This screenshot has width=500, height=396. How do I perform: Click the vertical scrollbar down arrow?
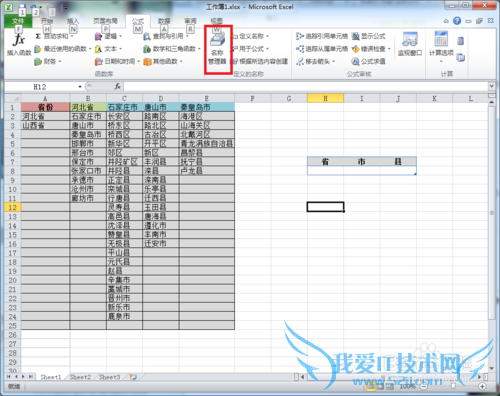pos(491,368)
